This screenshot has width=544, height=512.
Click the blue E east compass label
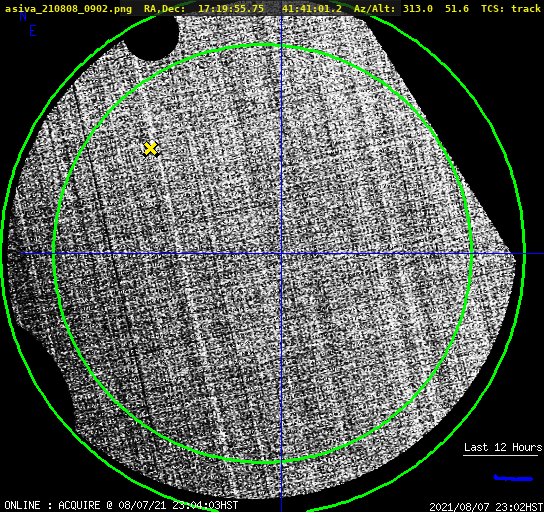point(33,31)
